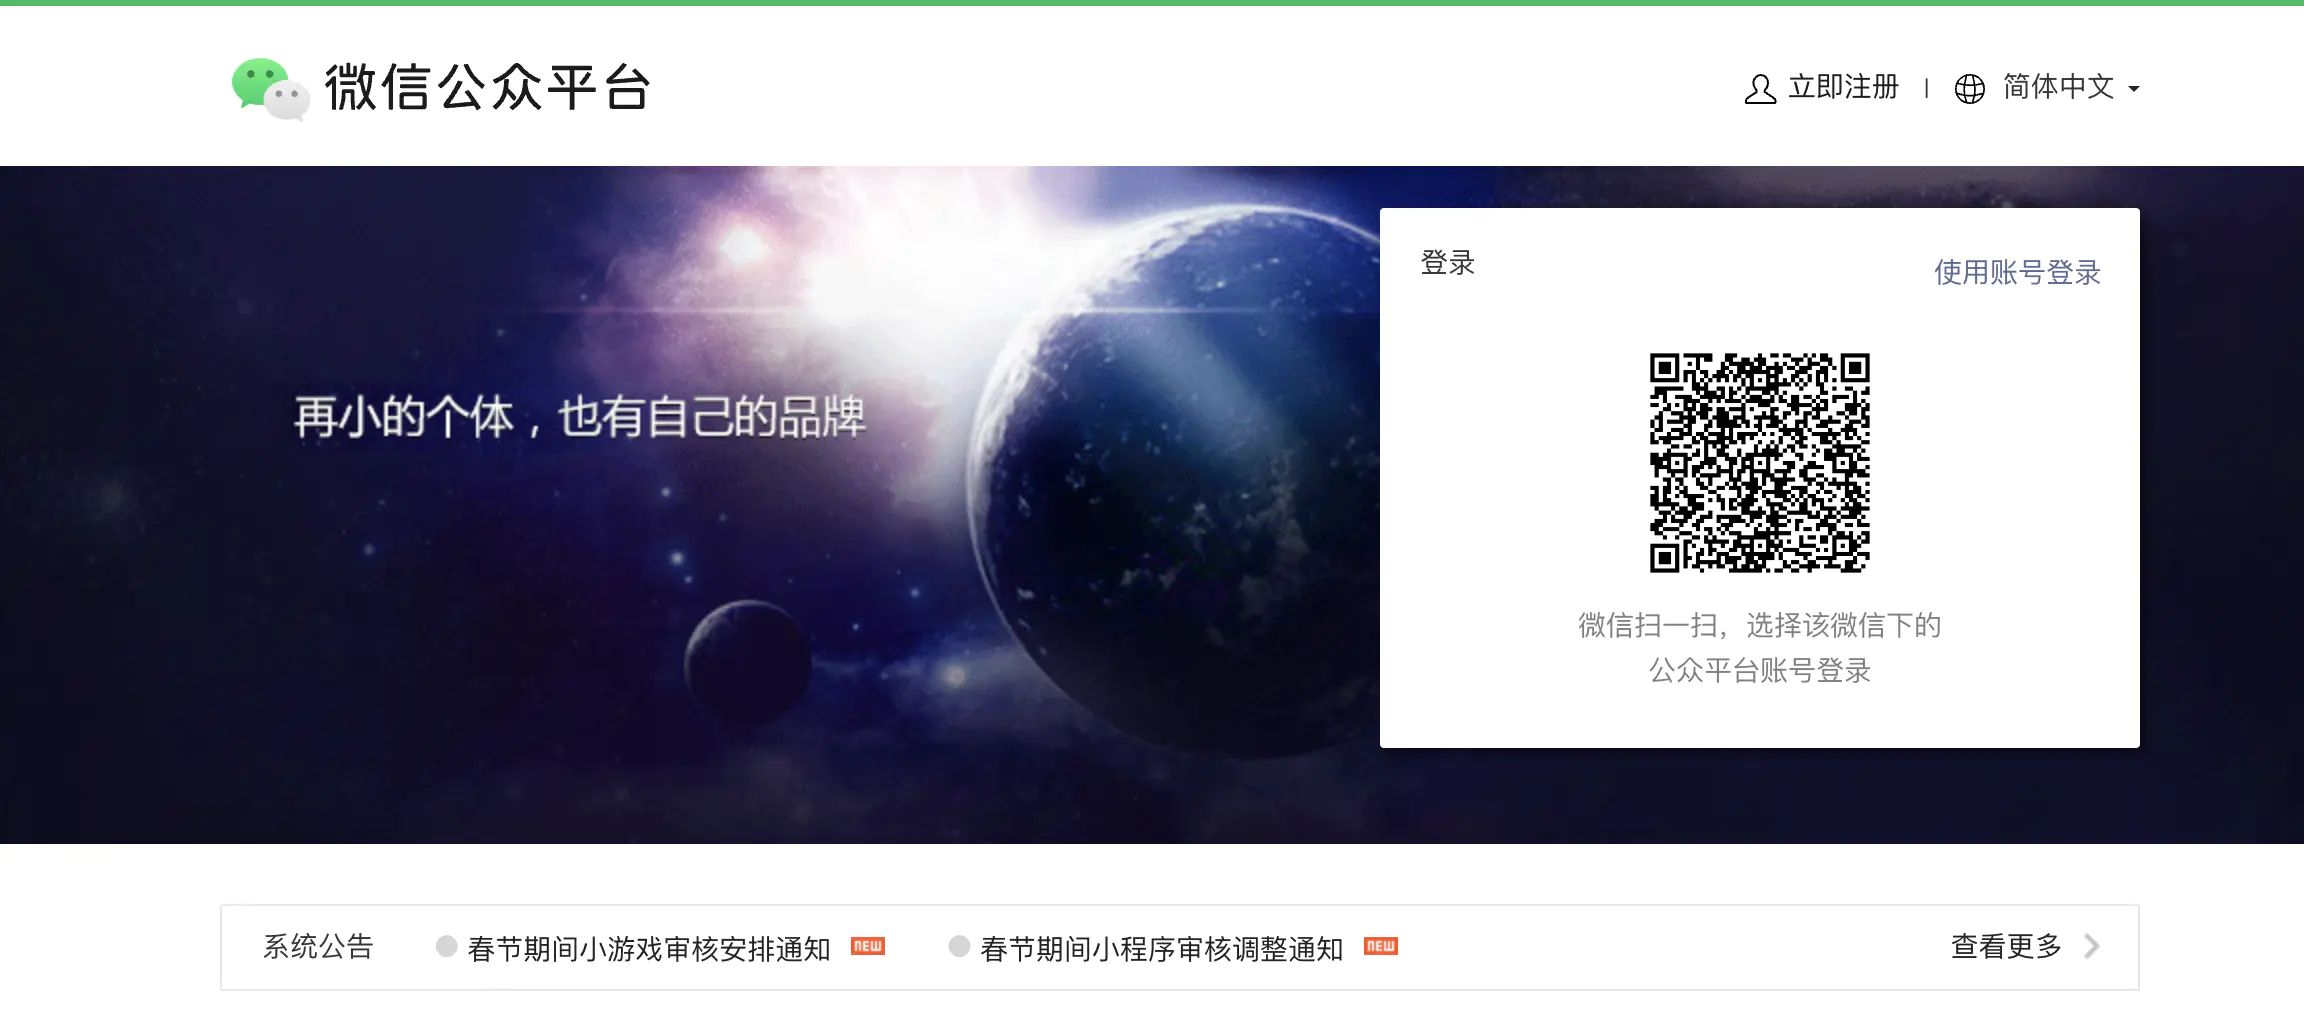Click the 微信公众平台 title text
Viewport: 2304px width, 1026px height.
coord(488,87)
